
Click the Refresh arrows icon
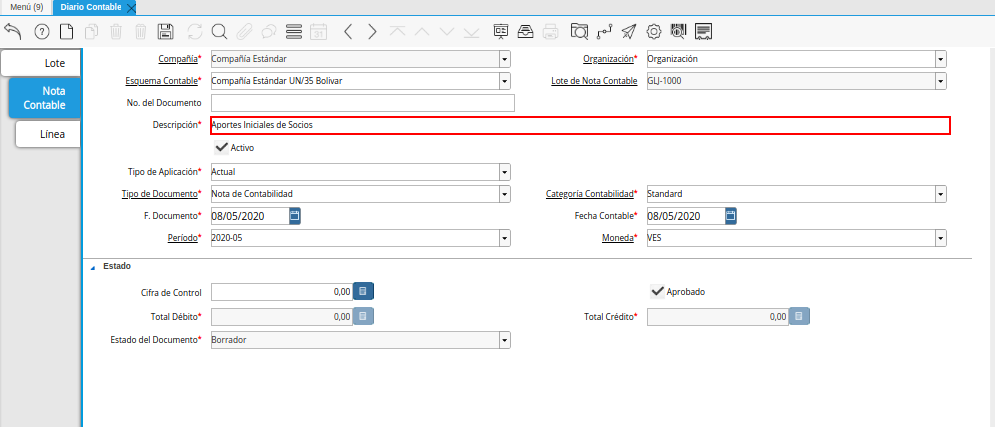195,31
